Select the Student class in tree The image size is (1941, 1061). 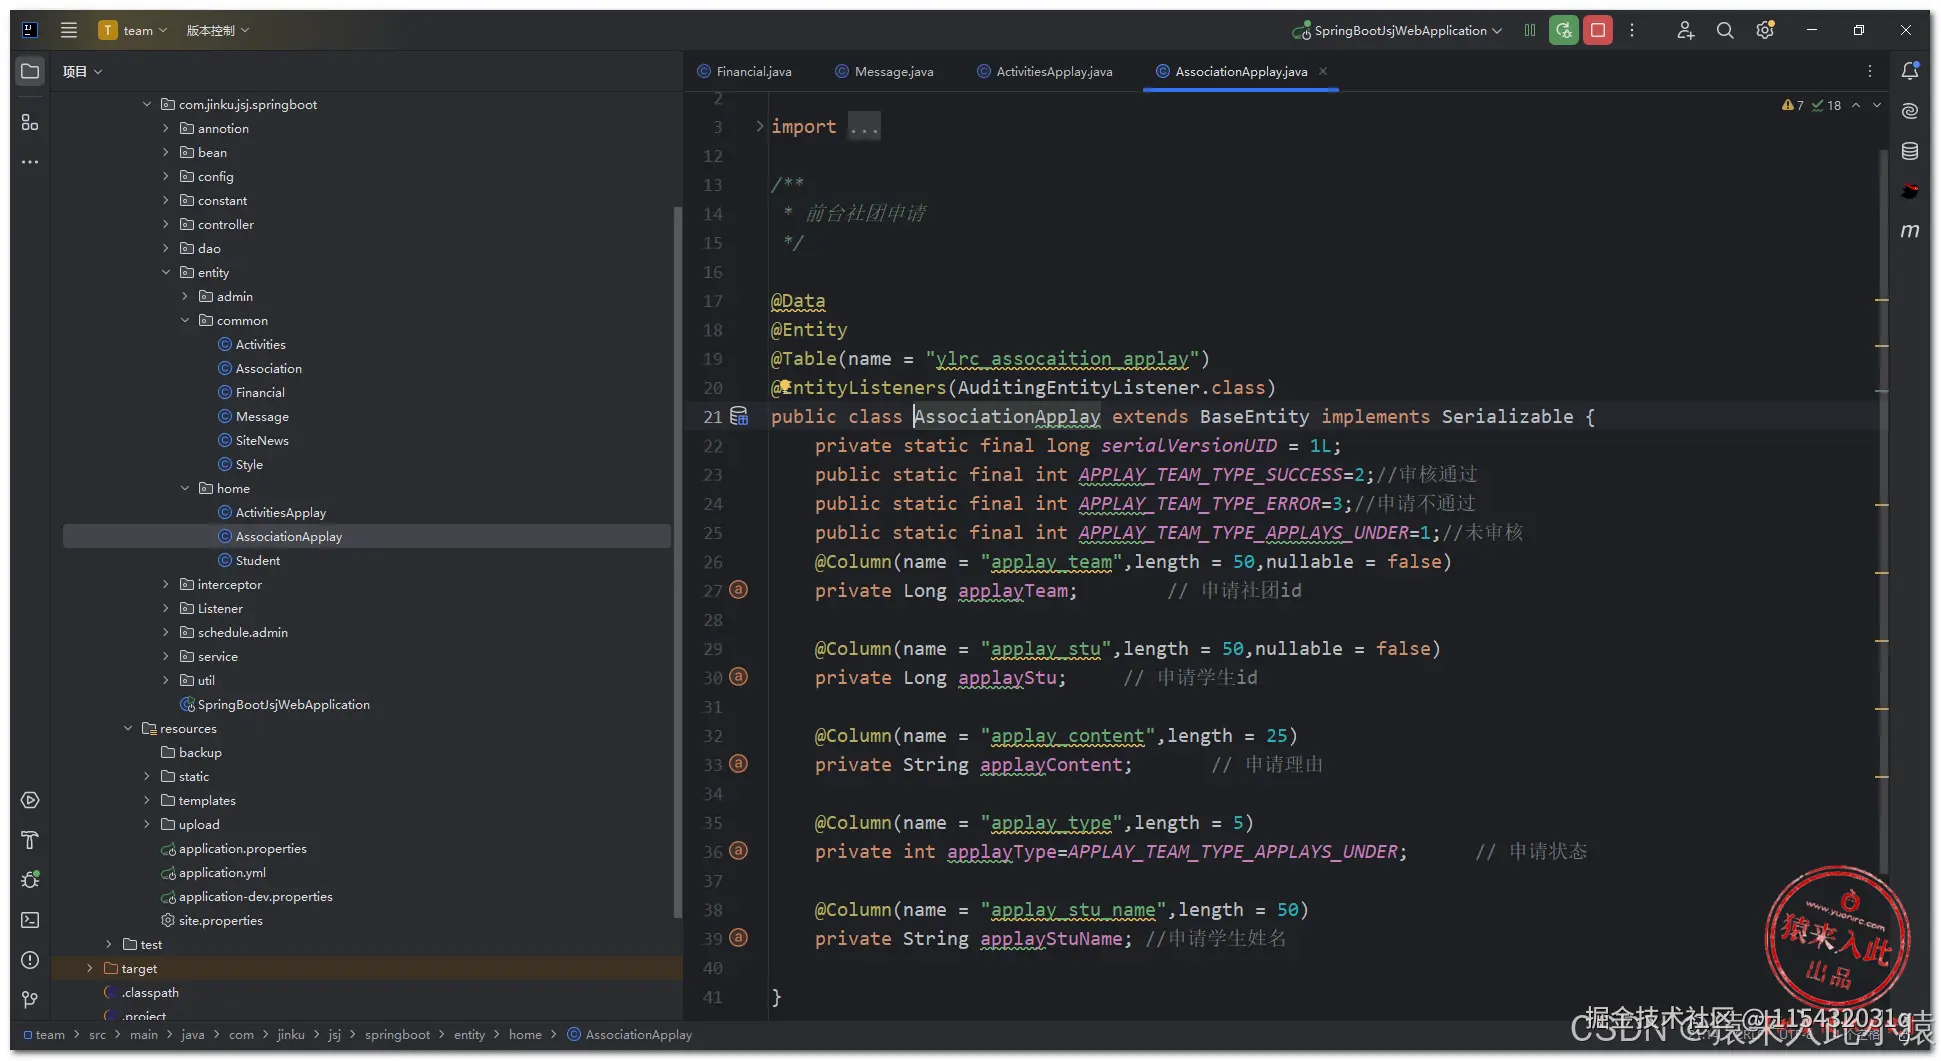tap(258, 561)
